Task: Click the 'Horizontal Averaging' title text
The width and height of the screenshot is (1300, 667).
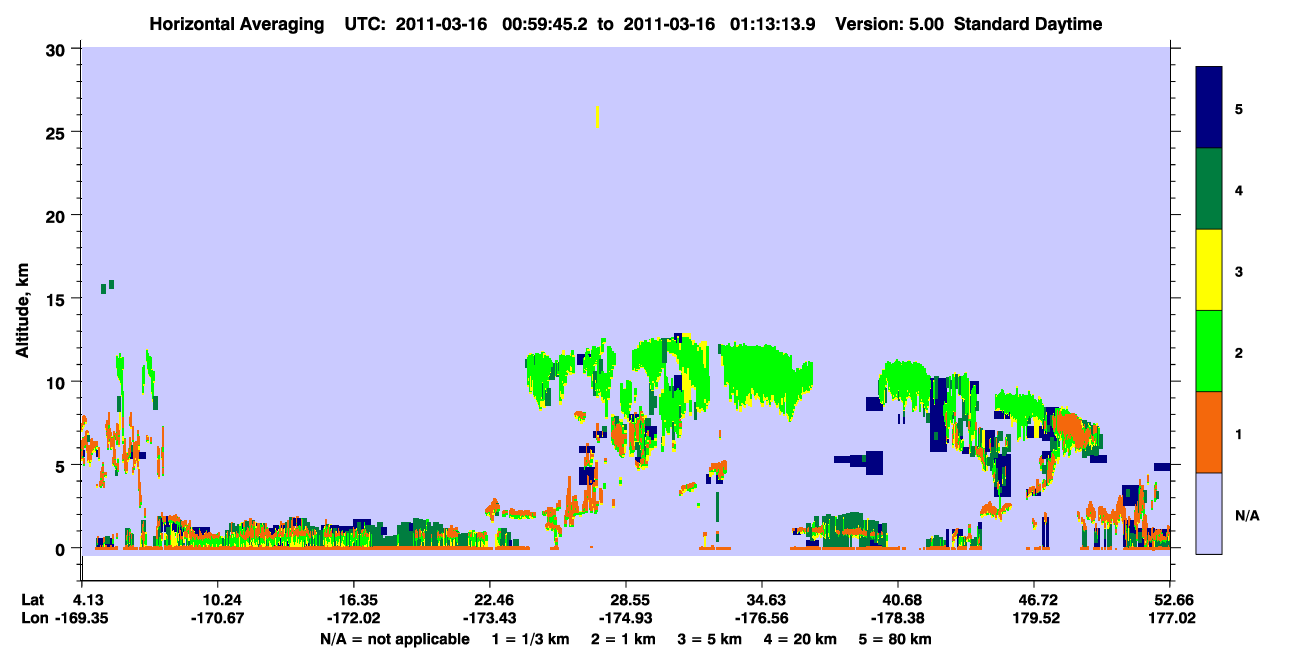Action: 235,24
